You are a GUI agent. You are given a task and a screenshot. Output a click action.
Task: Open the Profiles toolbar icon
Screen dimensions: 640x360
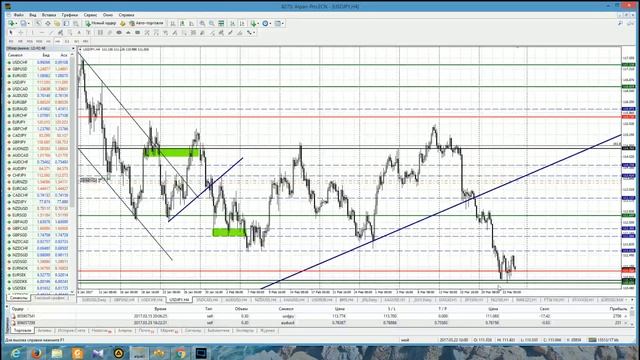[x=23, y=23]
